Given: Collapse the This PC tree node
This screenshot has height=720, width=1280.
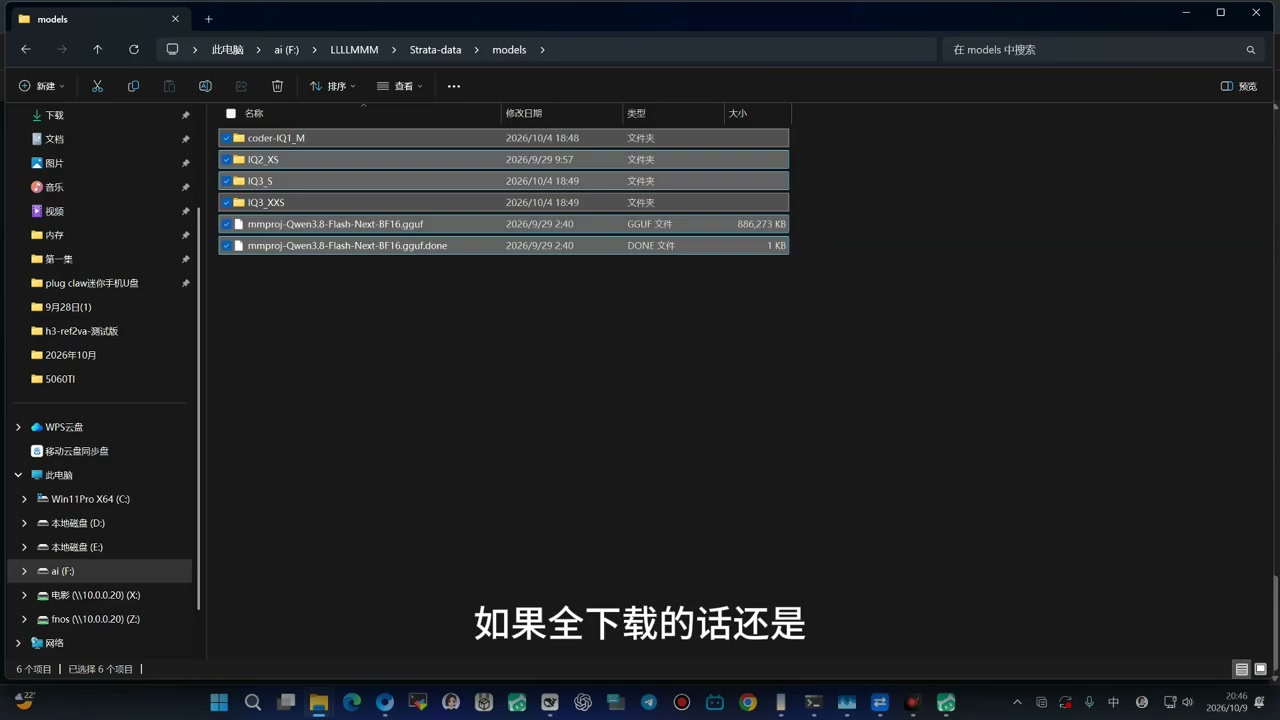Looking at the screenshot, I should click(x=18, y=475).
